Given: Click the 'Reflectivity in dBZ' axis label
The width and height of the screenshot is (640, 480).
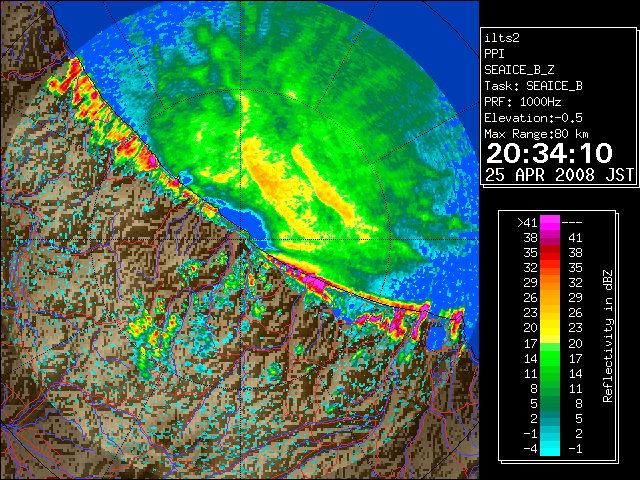Looking at the screenshot, I should click(608, 336).
